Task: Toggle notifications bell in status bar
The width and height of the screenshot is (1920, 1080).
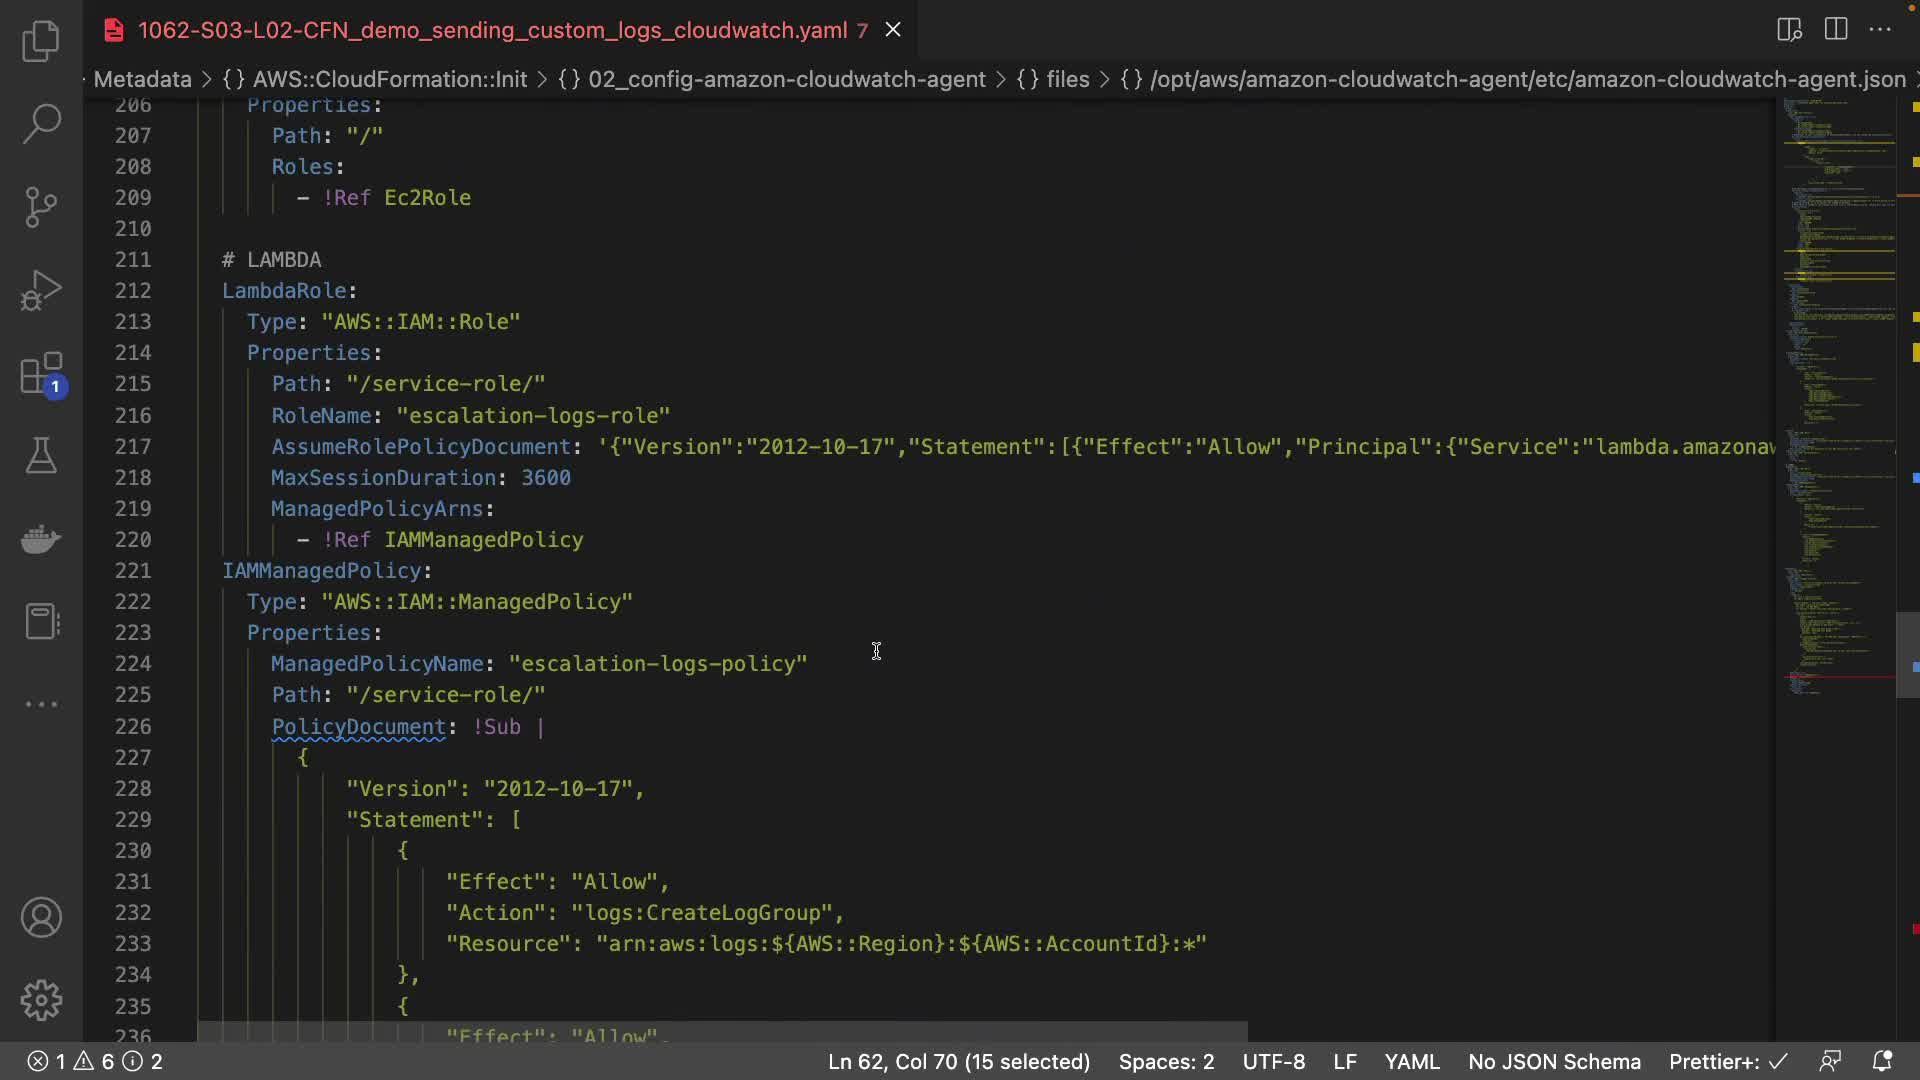Action: tap(1881, 1061)
